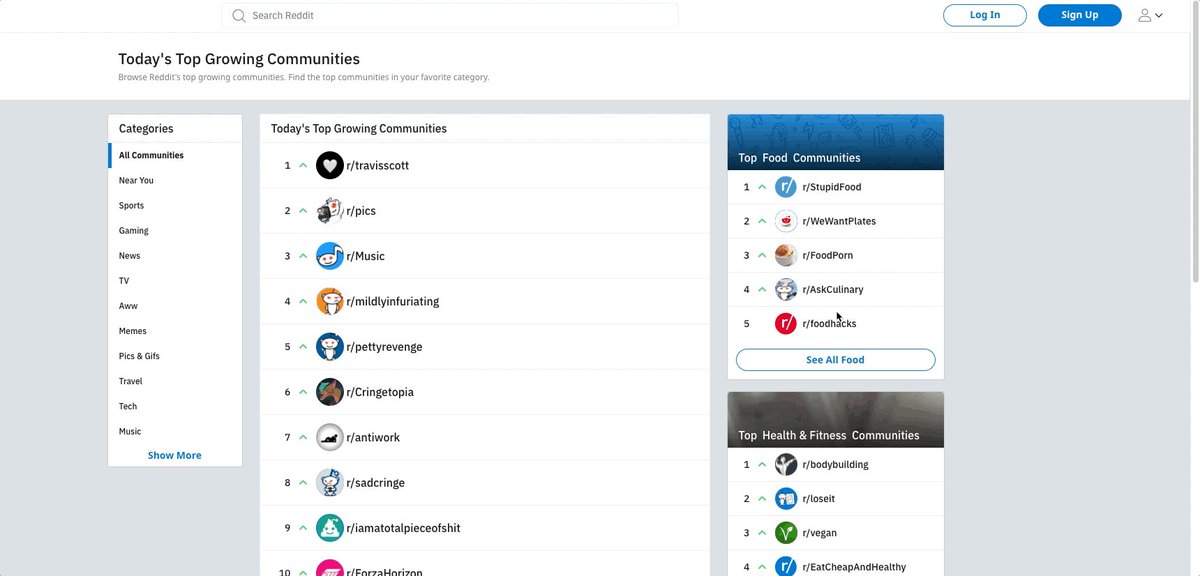This screenshot has height=576, width=1200.
Task: Click the r/bodybuilding community icon
Action: click(x=786, y=464)
